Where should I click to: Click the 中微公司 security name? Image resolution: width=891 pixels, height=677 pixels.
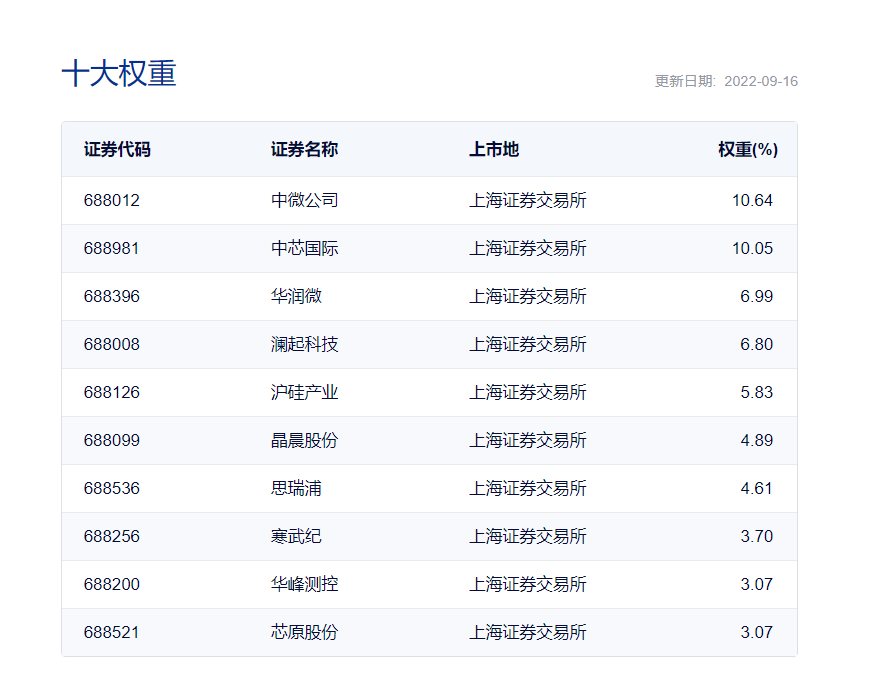click(304, 200)
